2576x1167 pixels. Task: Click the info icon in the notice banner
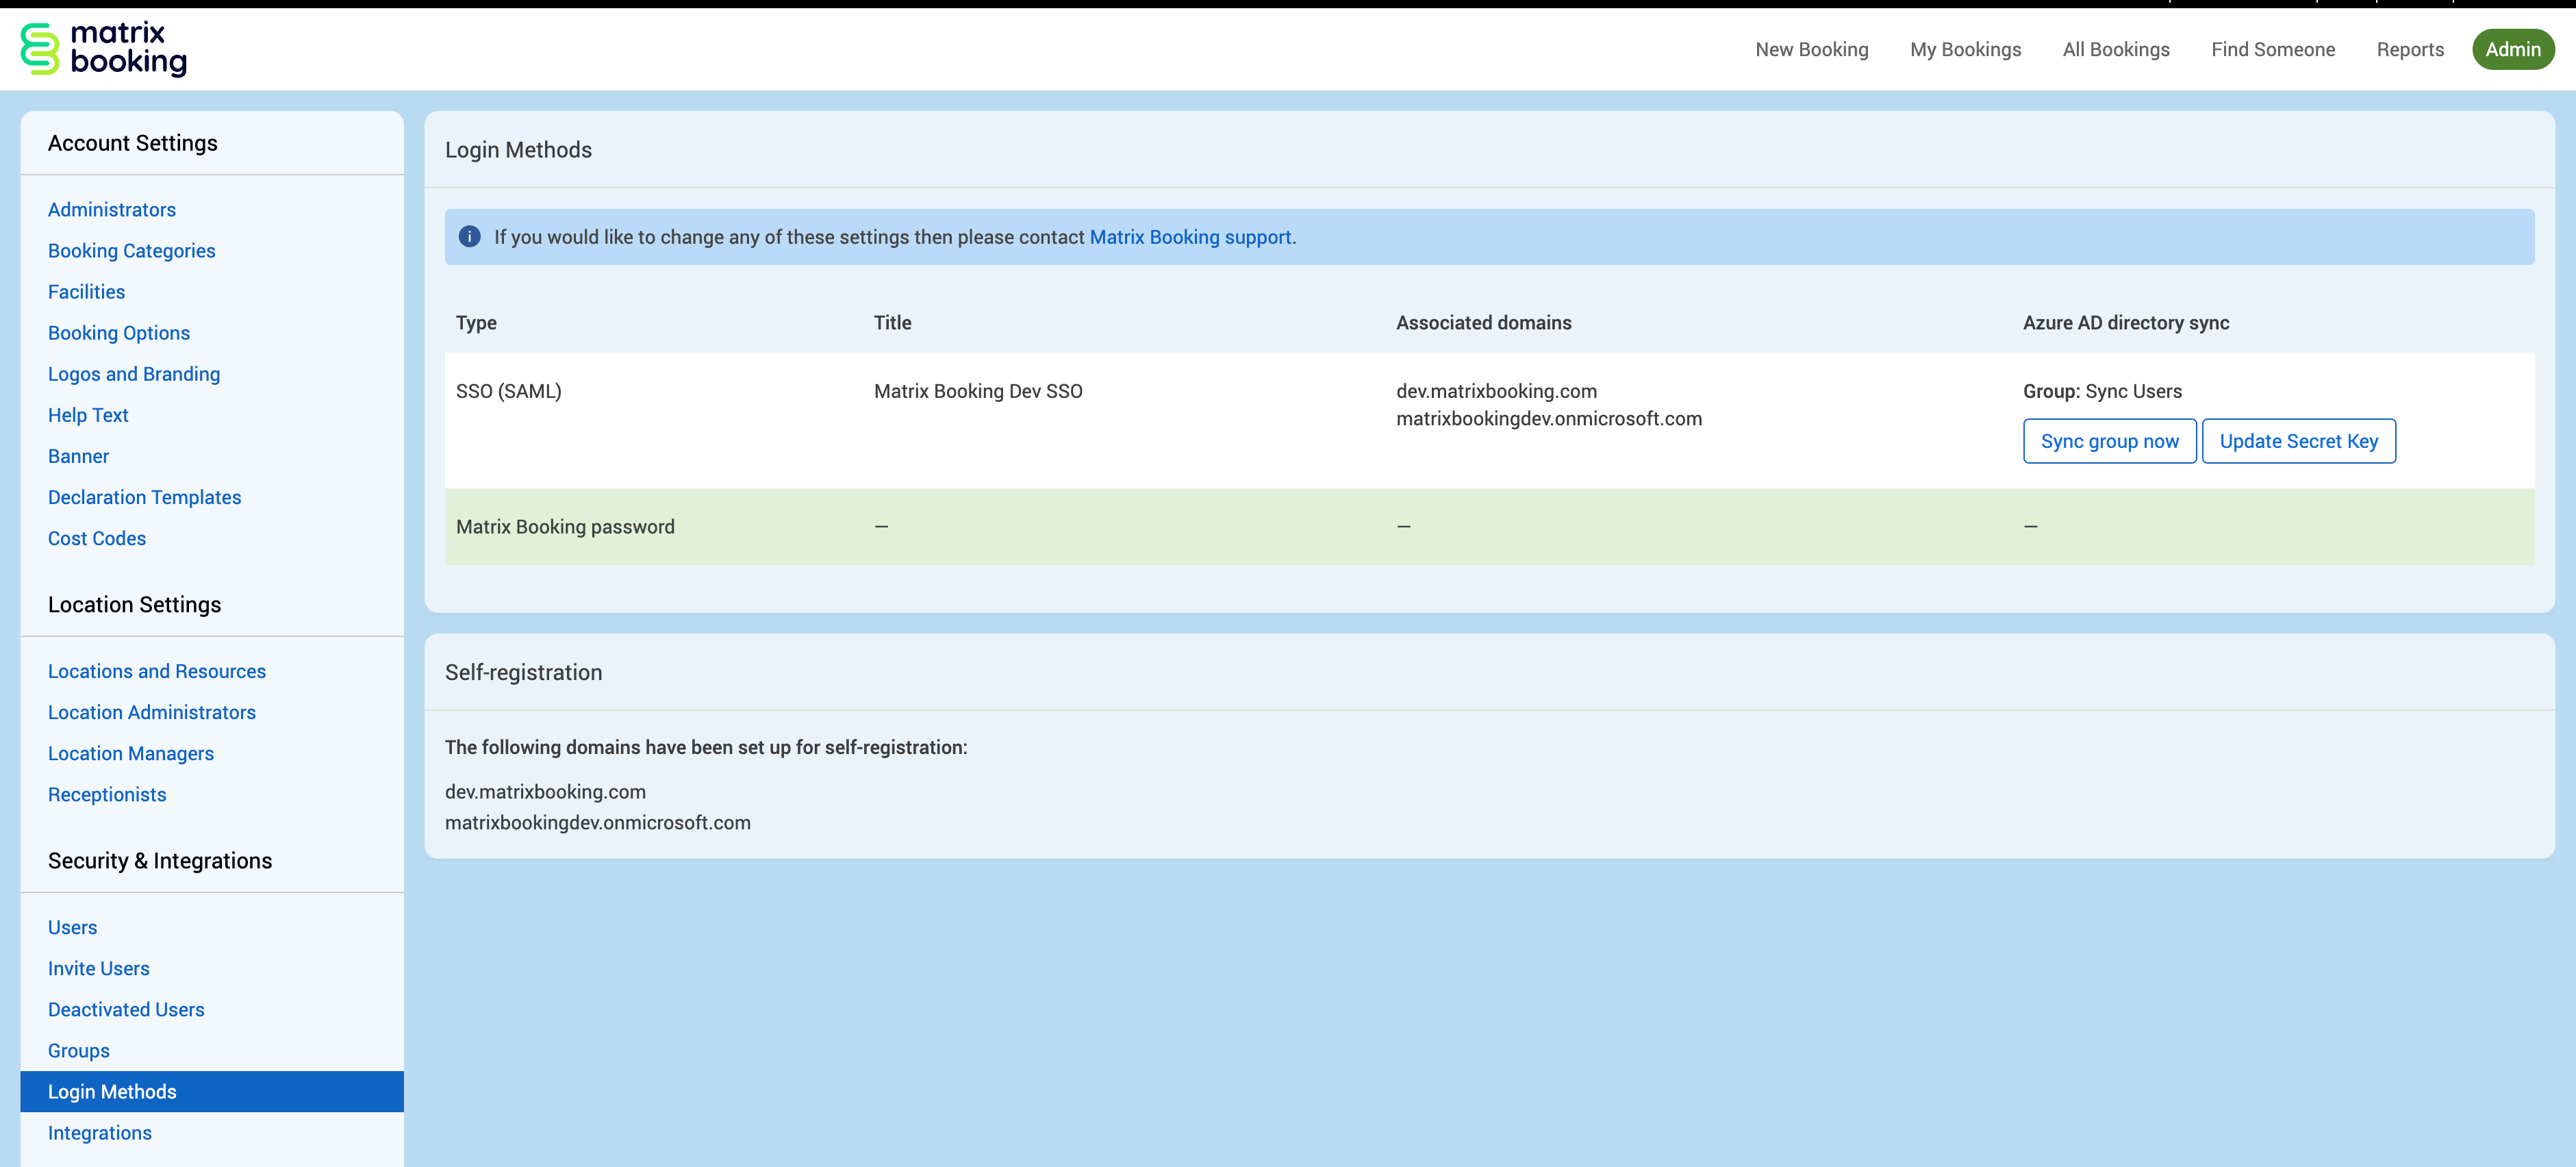469,237
